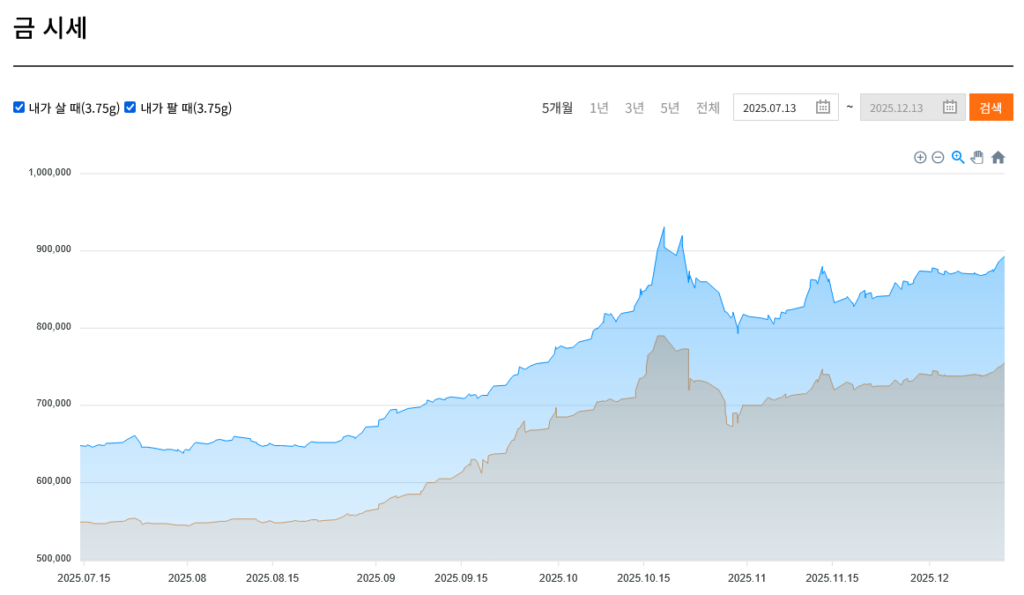This screenshot has height=595, width=1024.
Task: Show the 5년 price range
Action: (669, 108)
